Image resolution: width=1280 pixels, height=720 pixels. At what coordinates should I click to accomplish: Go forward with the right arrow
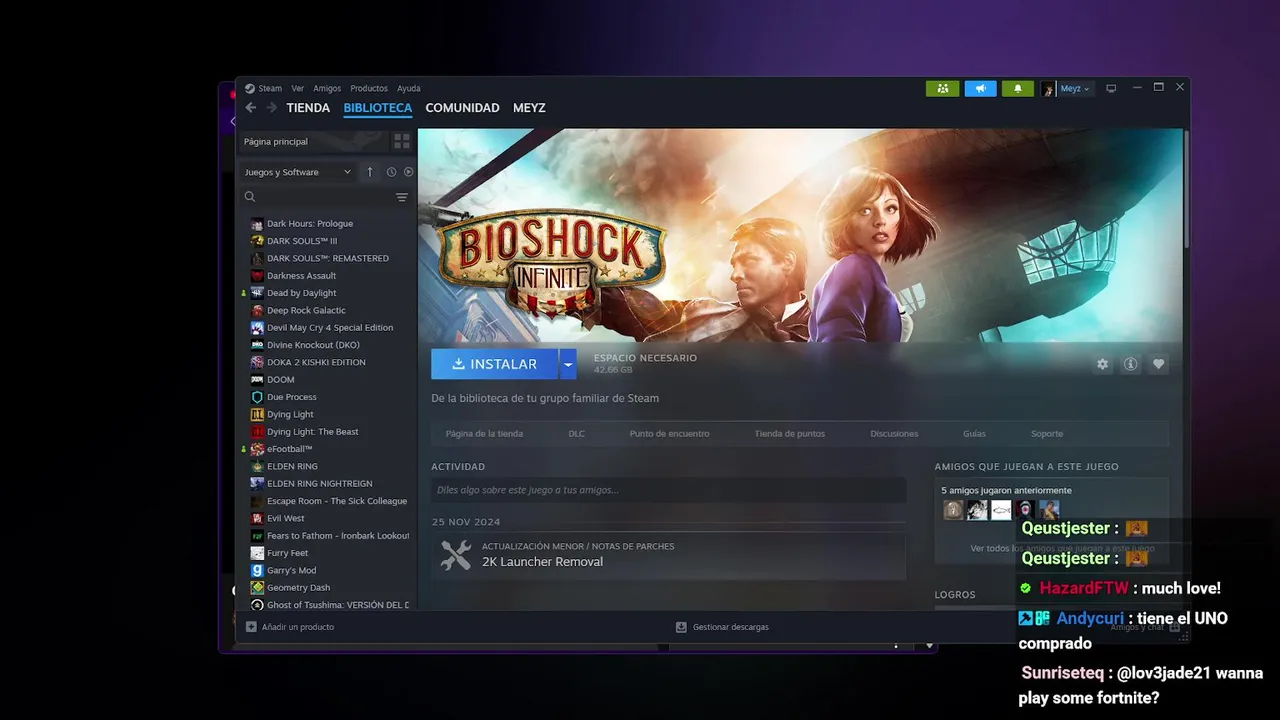(272, 108)
